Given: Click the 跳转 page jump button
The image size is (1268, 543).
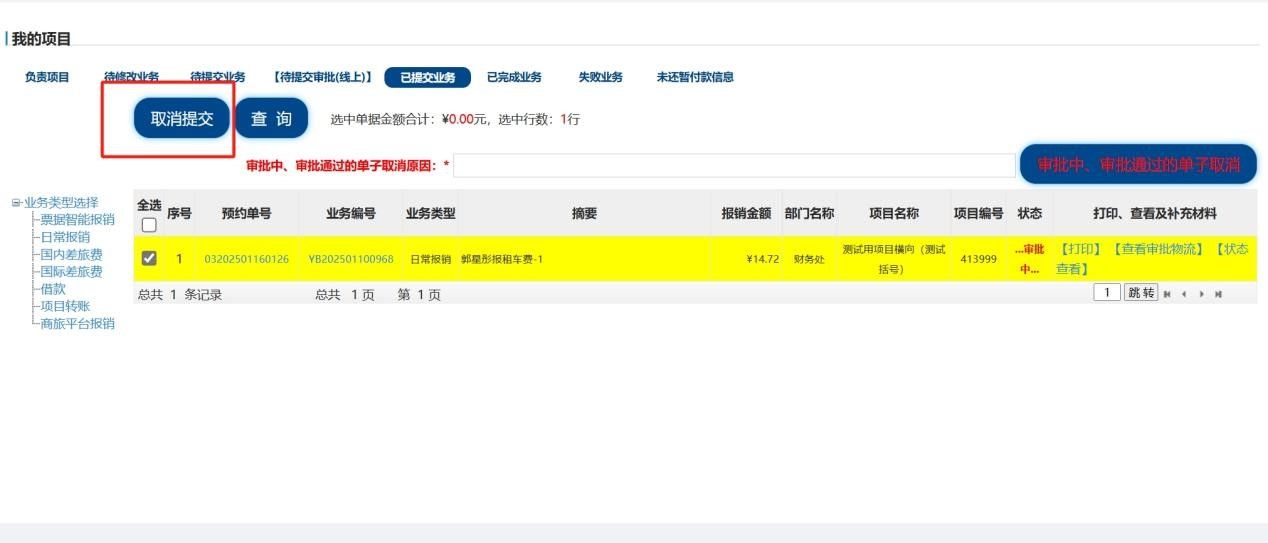Looking at the screenshot, I should tap(1141, 293).
